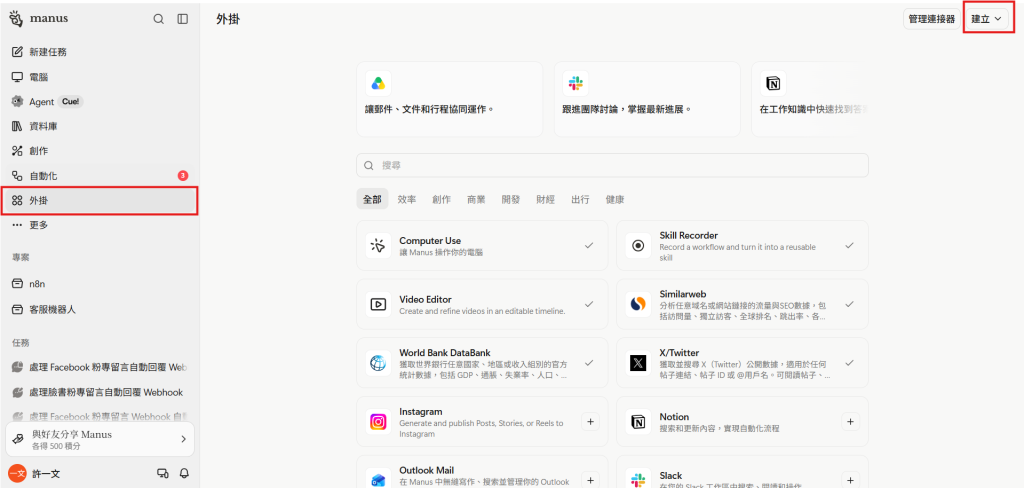
Task: Open 資料庫 in the sidebar
Action: coord(99,126)
